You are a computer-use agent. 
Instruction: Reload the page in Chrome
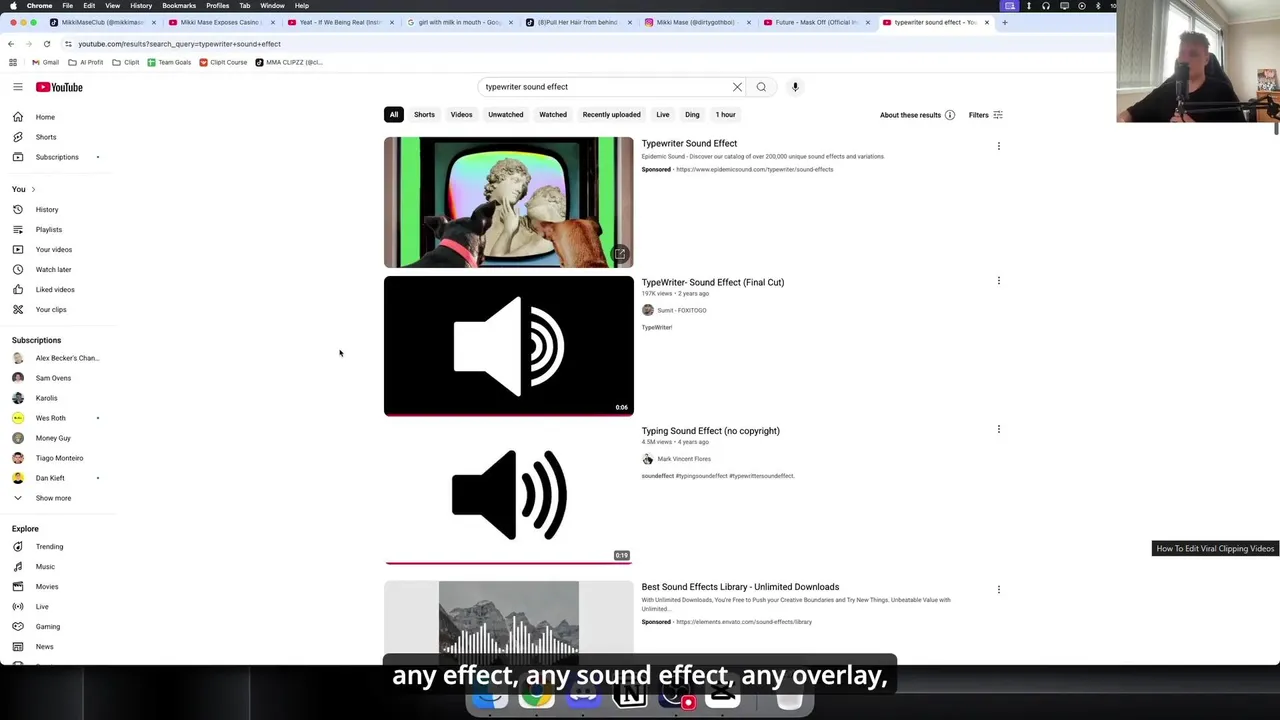click(x=46, y=44)
